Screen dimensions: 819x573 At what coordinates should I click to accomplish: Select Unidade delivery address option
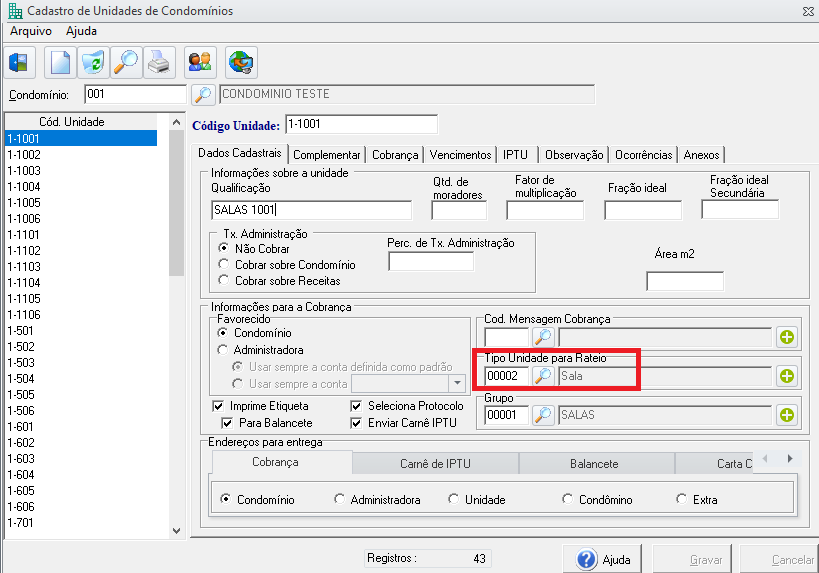[x=453, y=499]
